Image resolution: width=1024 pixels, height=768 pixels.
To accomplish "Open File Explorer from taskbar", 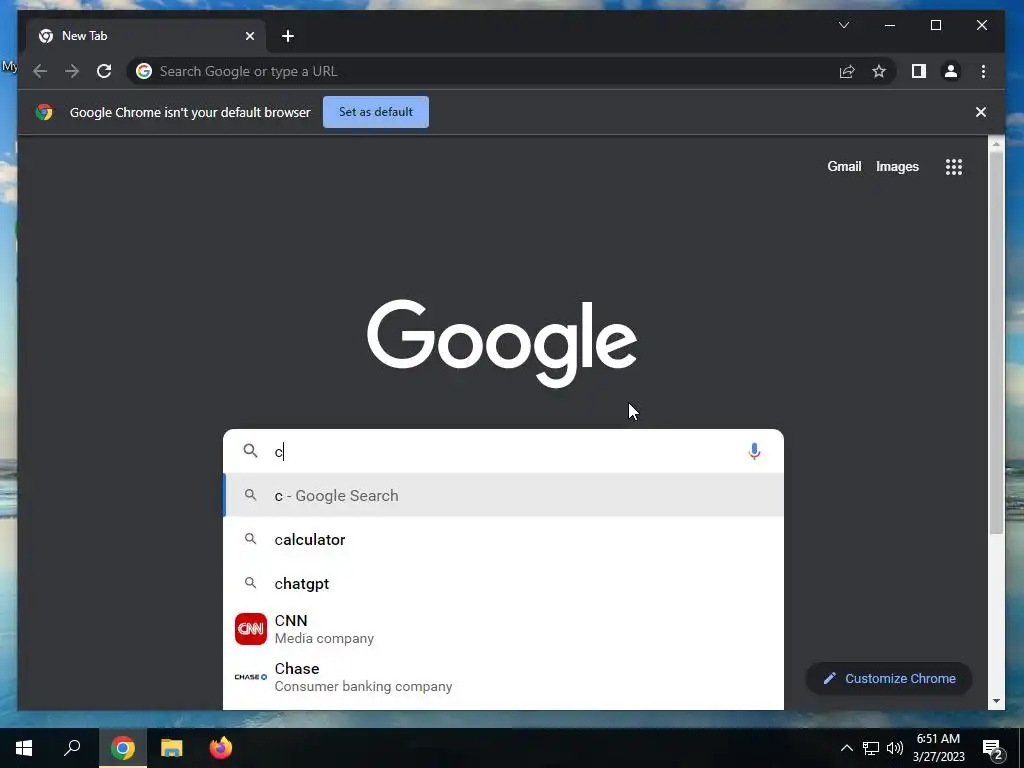I will tap(172, 748).
